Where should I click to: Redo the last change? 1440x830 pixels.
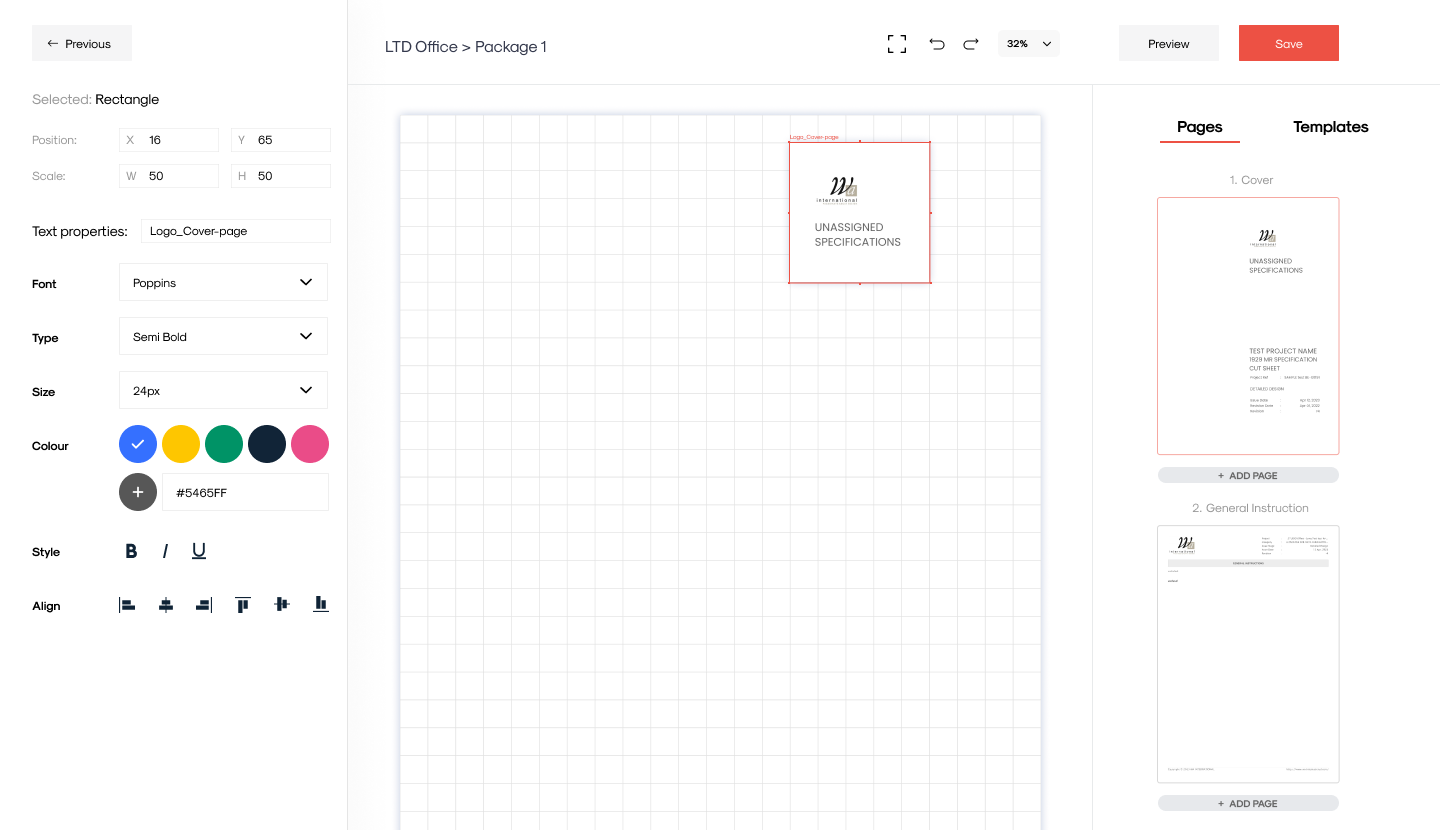(970, 44)
